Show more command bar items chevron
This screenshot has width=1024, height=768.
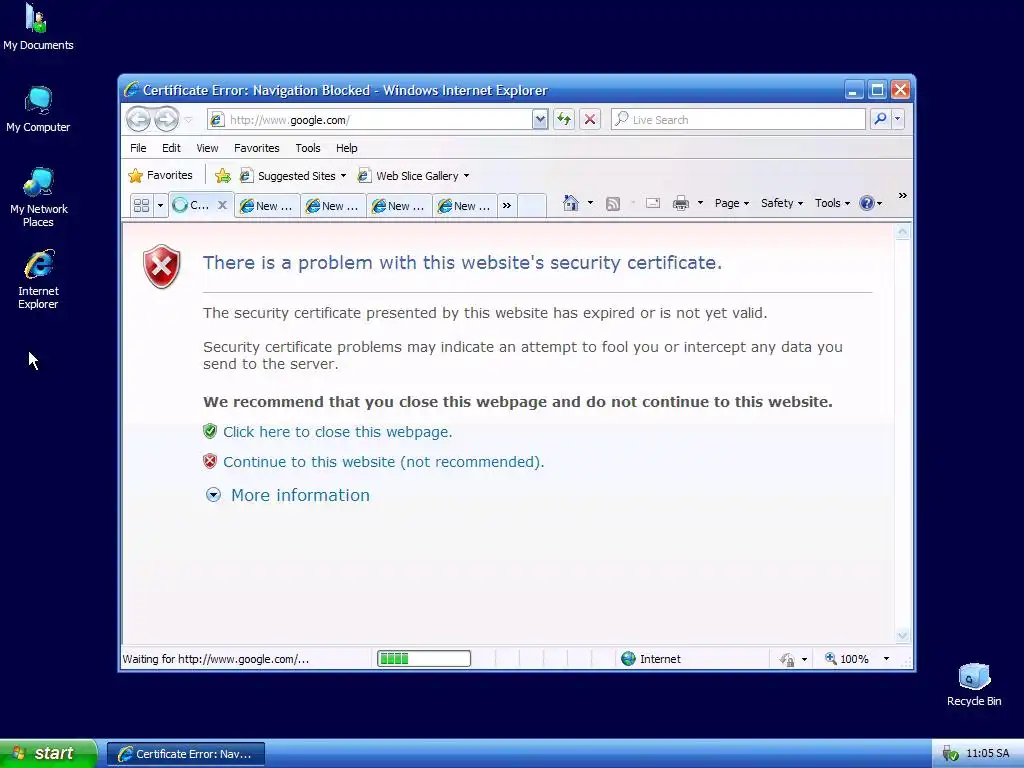point(903,195)
